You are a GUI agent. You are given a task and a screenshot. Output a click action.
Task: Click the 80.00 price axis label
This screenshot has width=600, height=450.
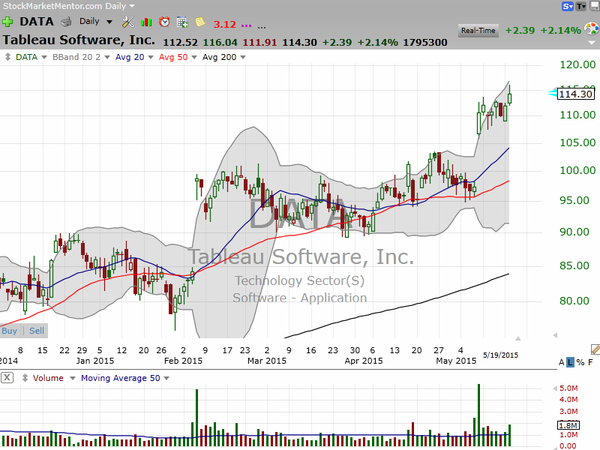pyautogui.click(x=574, y=301)
